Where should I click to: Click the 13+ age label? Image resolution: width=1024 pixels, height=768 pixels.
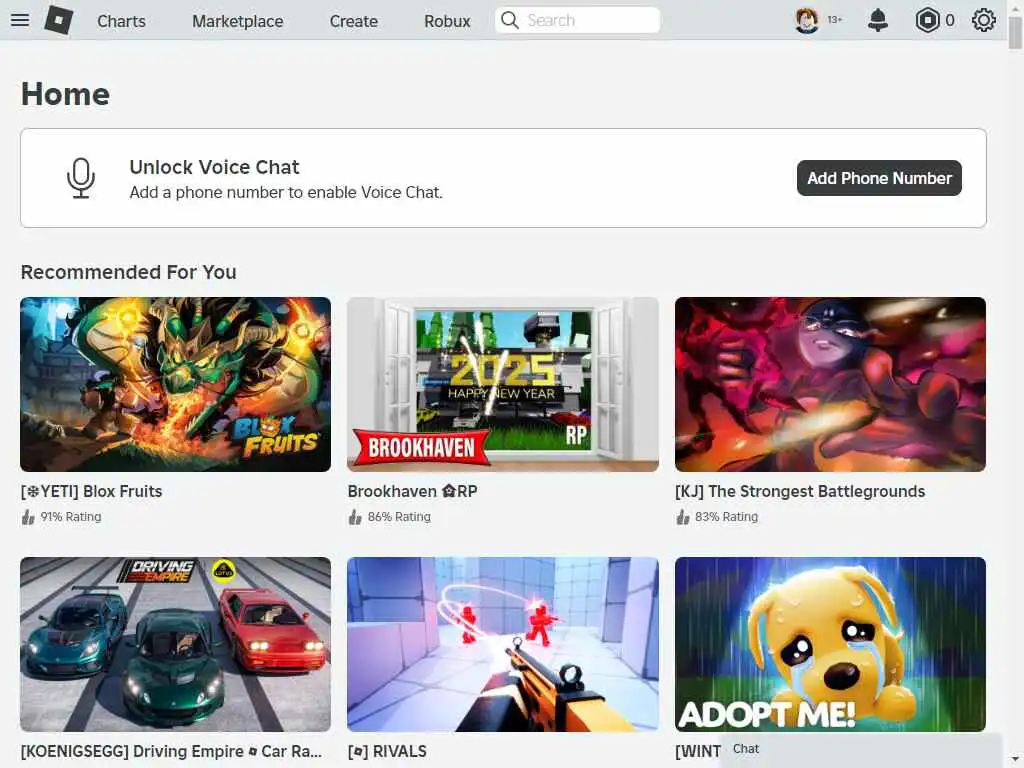pyautogui.click(x=835, y=20)
